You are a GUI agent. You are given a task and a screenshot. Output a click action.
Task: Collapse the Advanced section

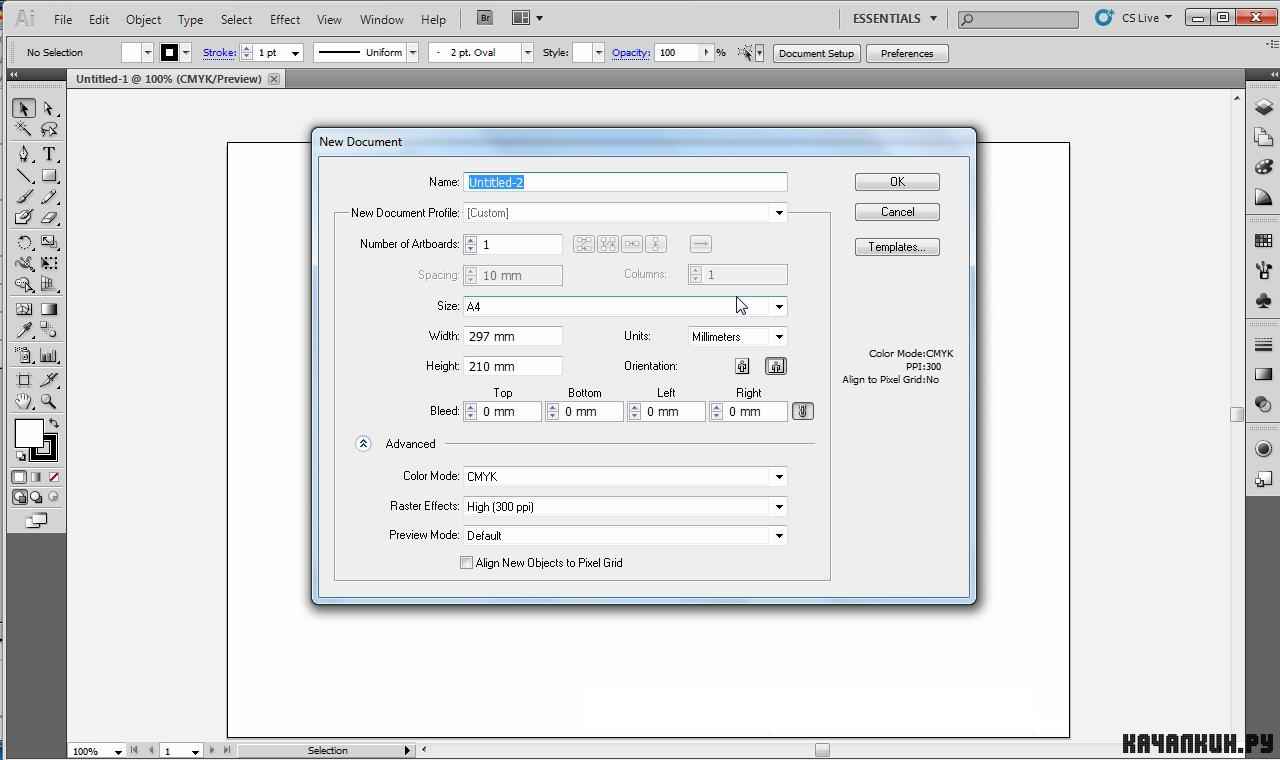point(363,444)
